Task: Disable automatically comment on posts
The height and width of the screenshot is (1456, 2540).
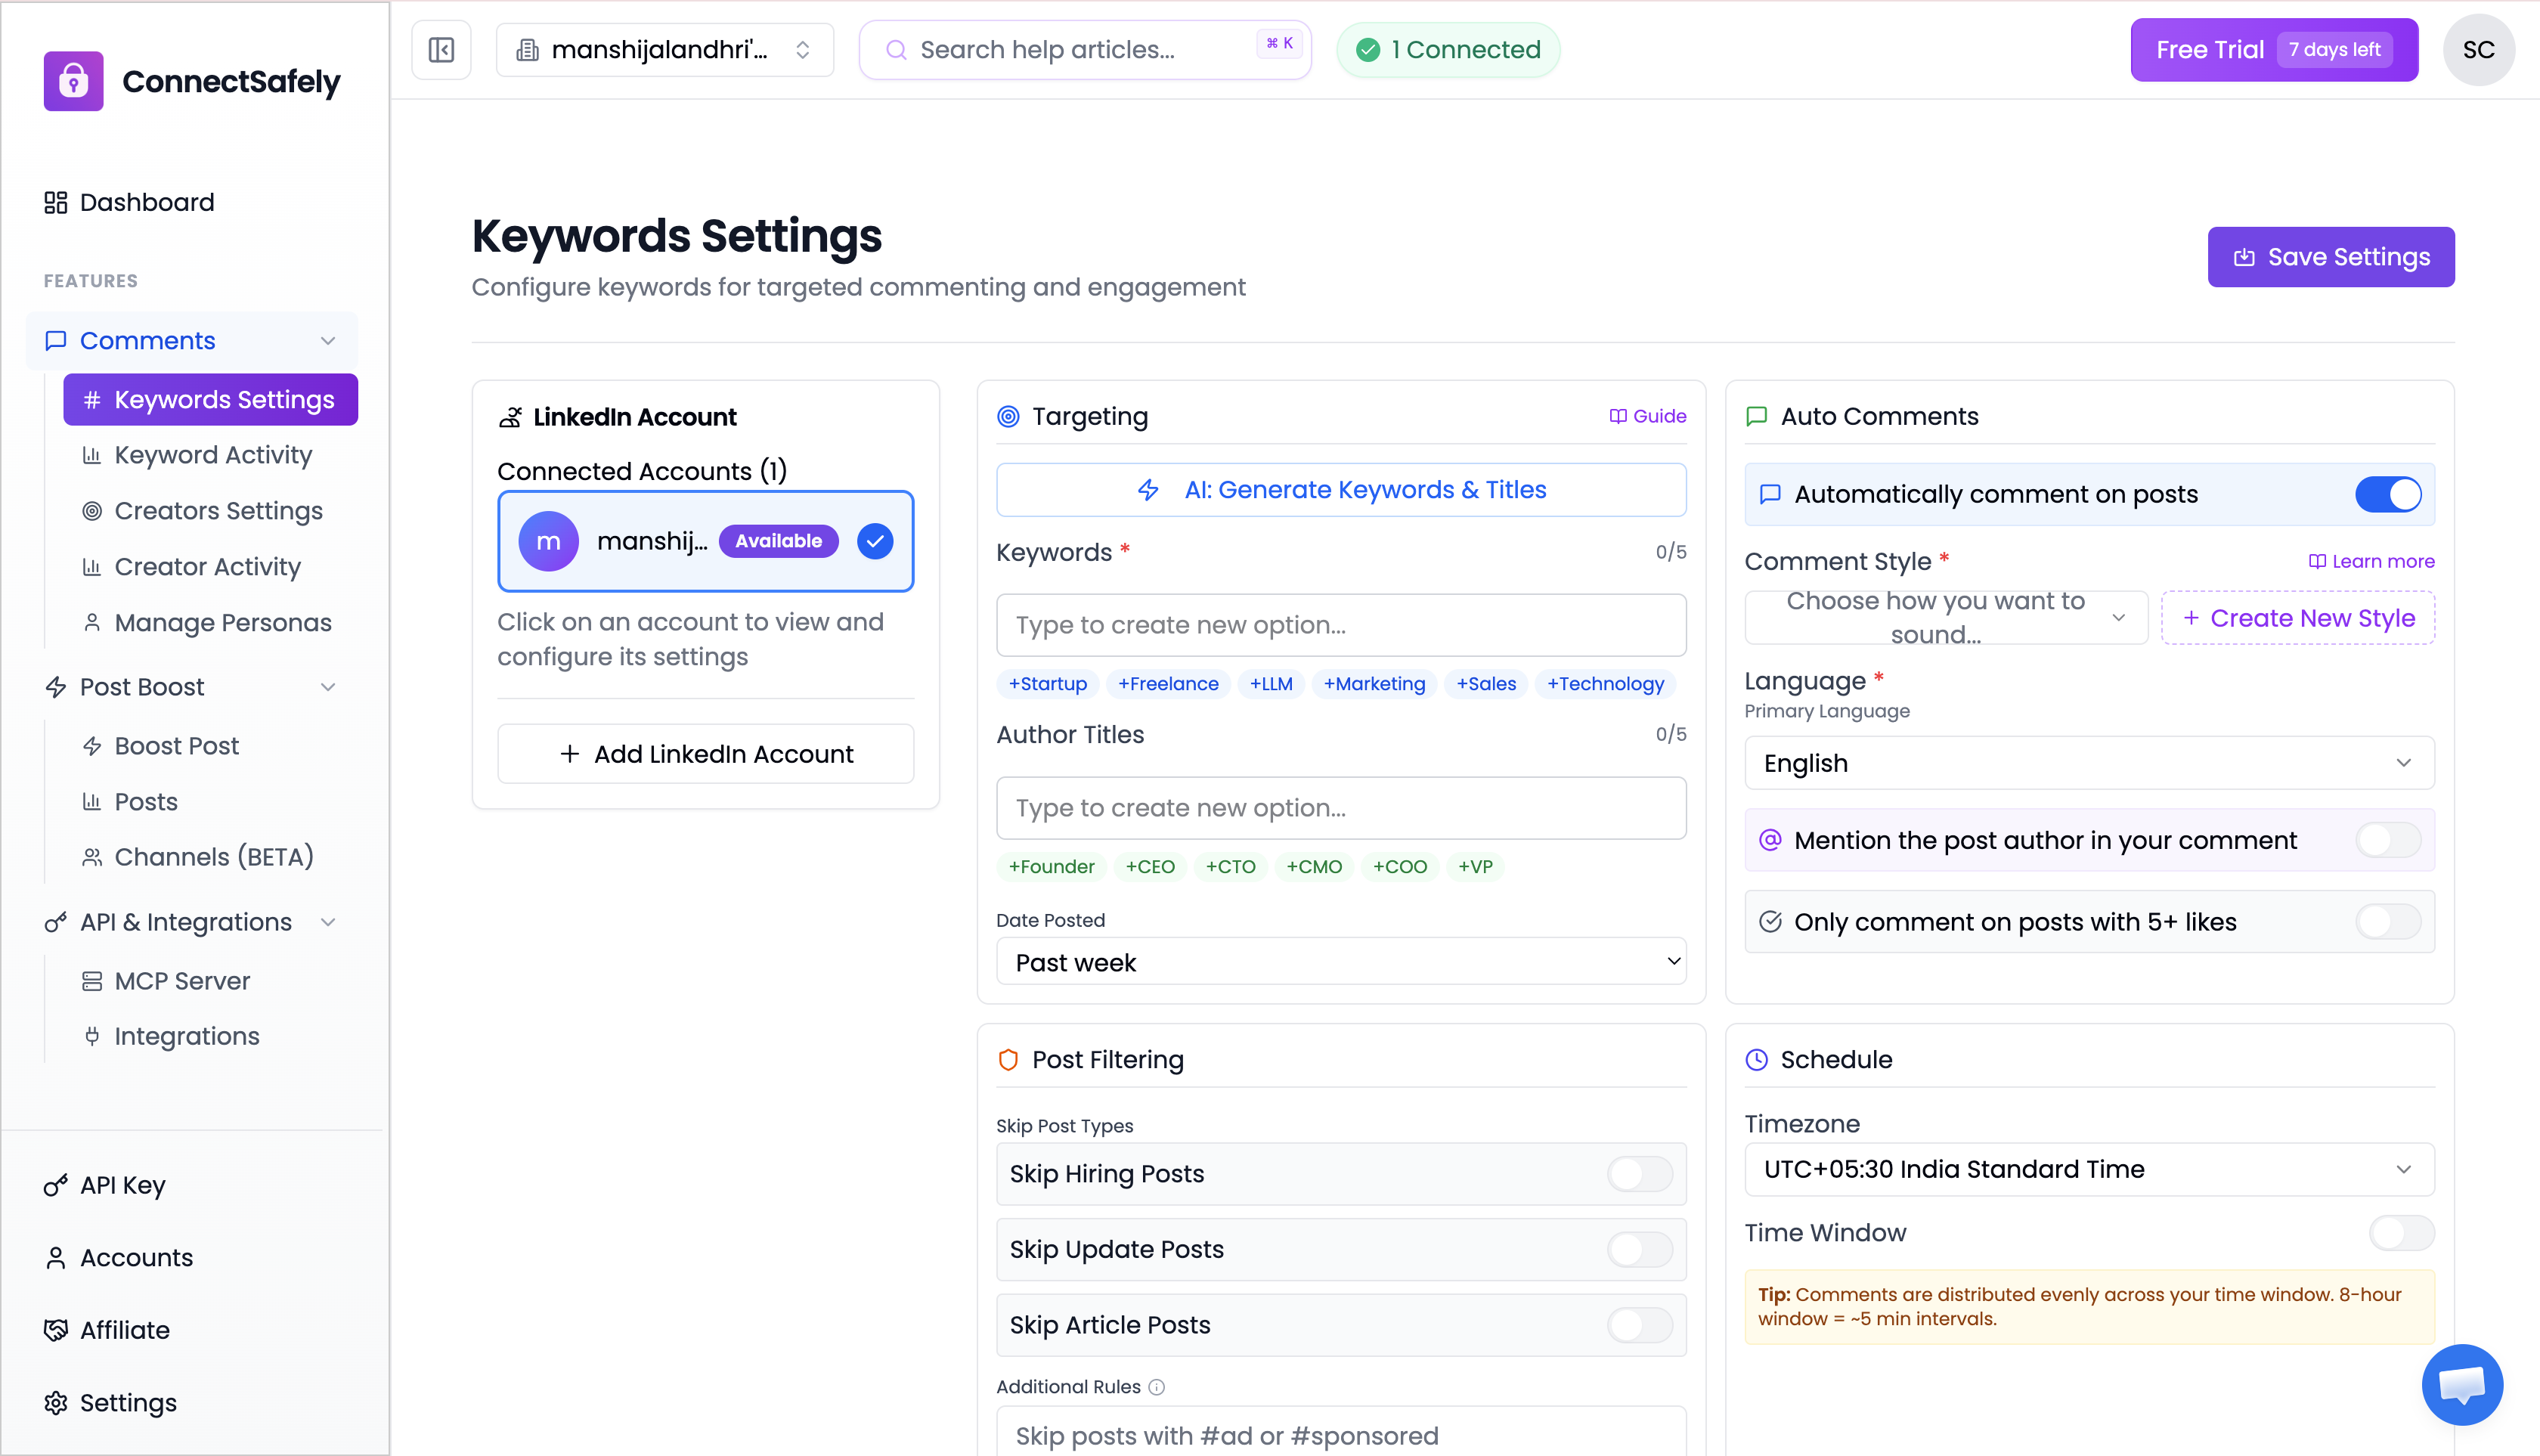Action: point(2389,494)
